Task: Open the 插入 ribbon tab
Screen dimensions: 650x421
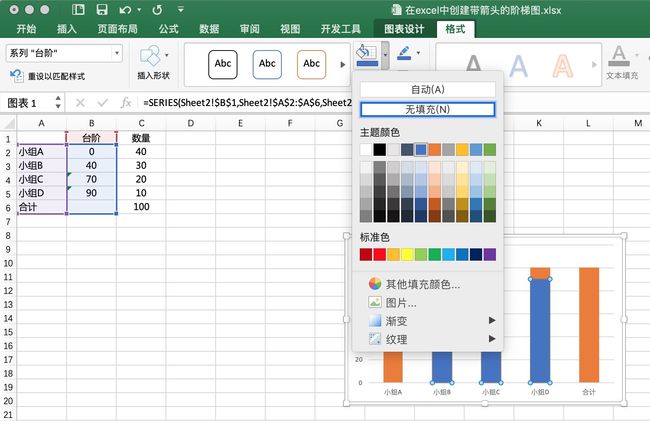Action: pos(67,29)
